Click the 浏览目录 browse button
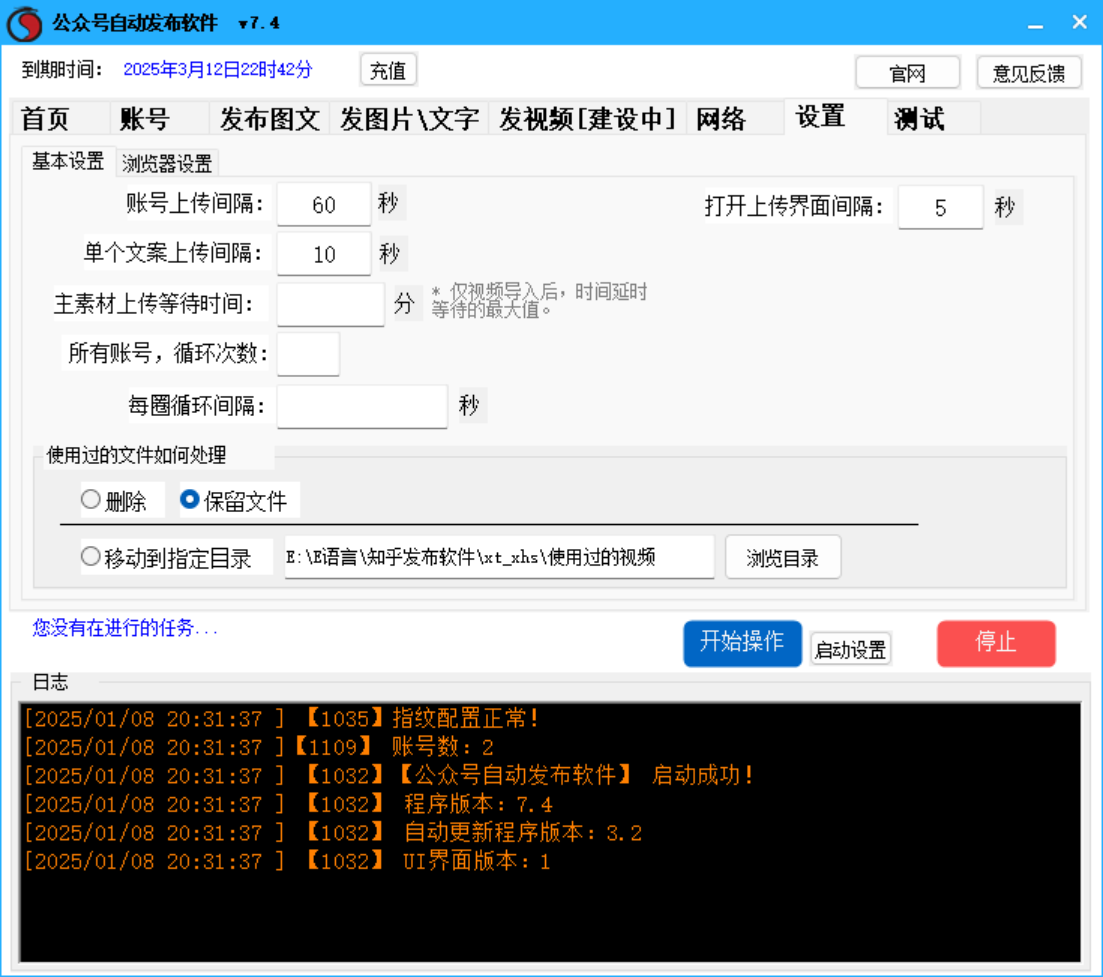This screenshot has height=977, width=1103. (783, 558)
